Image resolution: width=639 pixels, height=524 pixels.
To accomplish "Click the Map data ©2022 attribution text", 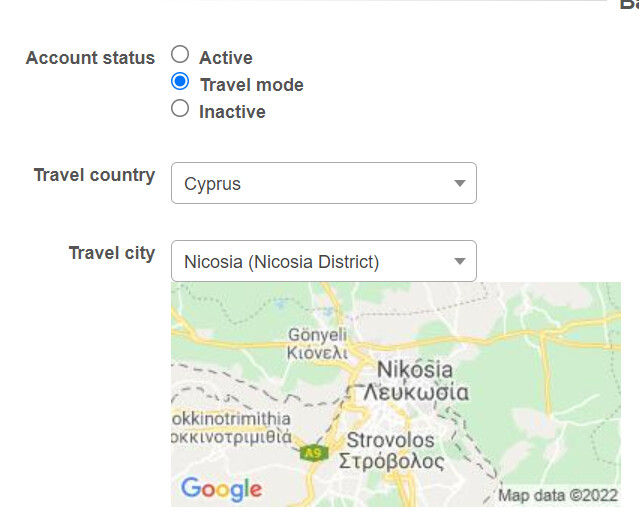I will click(x=558, y=495).
